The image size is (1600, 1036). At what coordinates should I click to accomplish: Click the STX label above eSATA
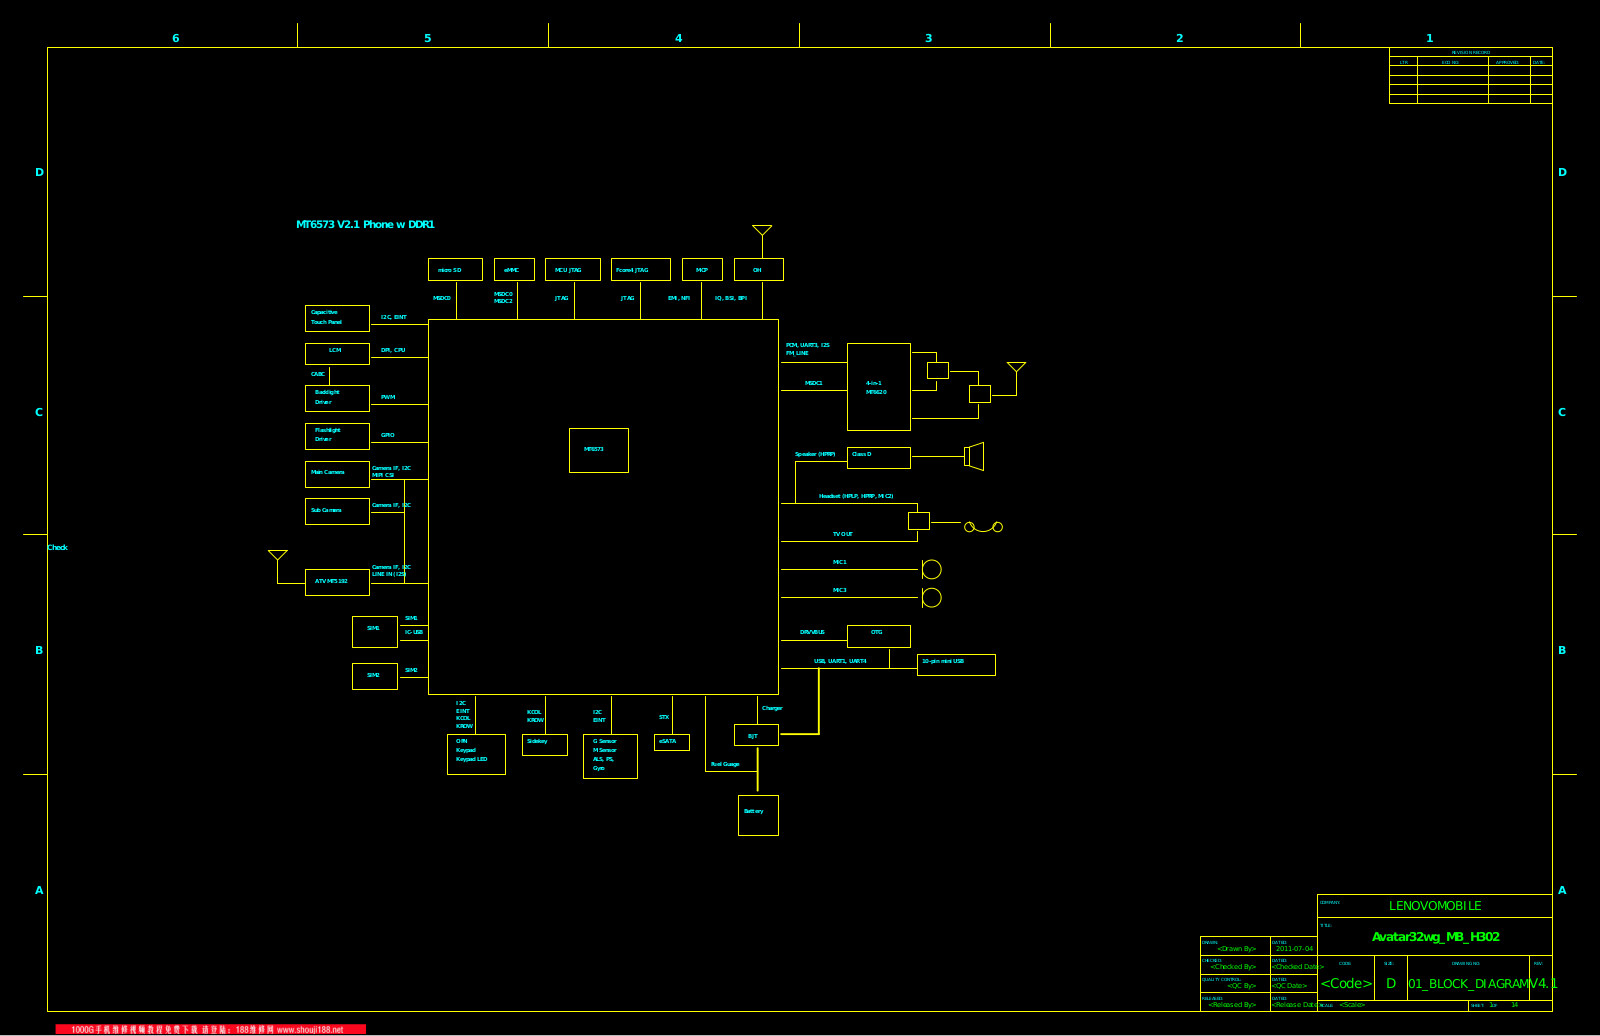pyautogui.click(x=664, y=717)
